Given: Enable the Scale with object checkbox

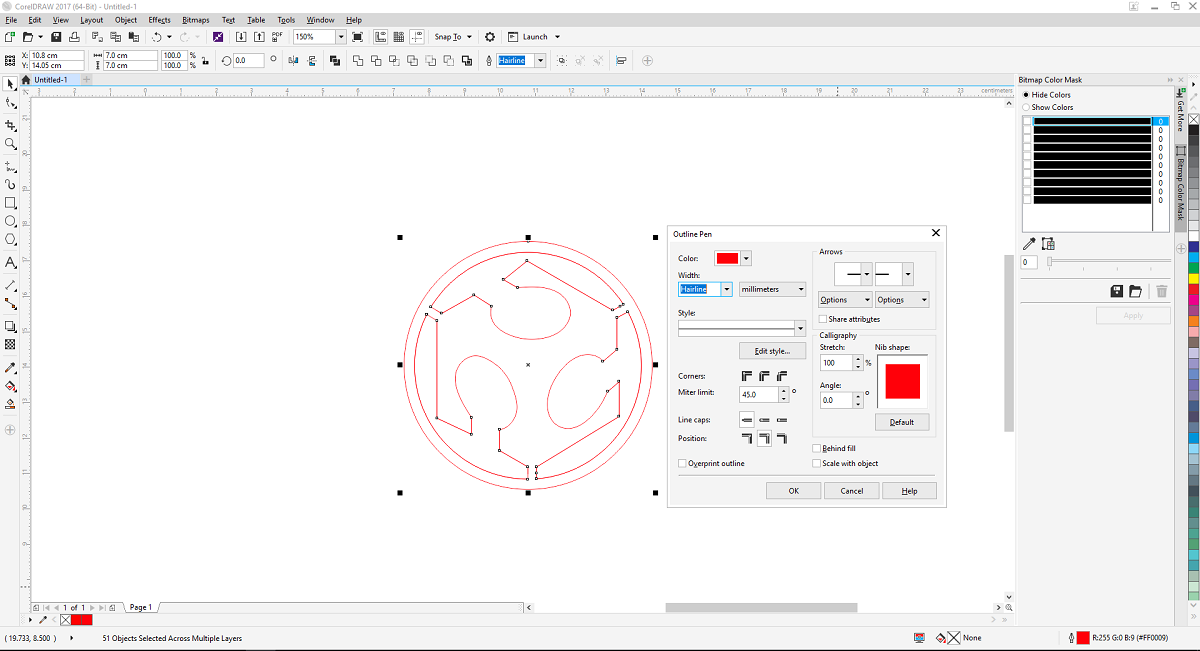Looking at the screenshot, I should point(816,463).
